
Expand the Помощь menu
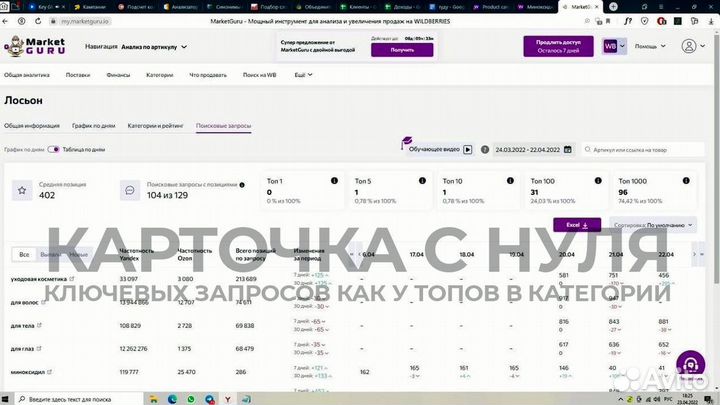point(650,46)
